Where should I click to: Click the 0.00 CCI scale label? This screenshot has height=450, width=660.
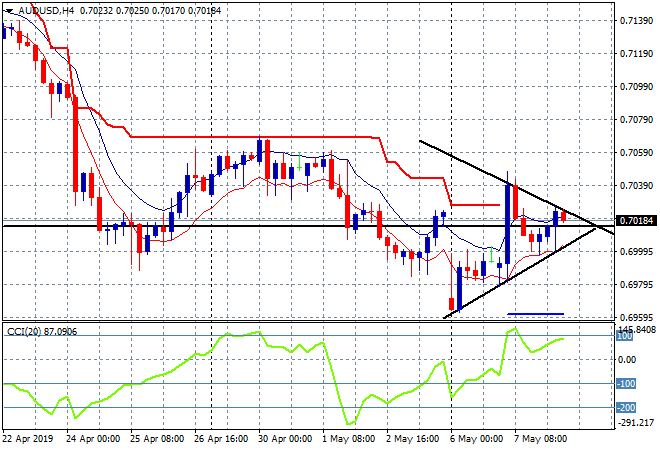click(x=627, y=359)
